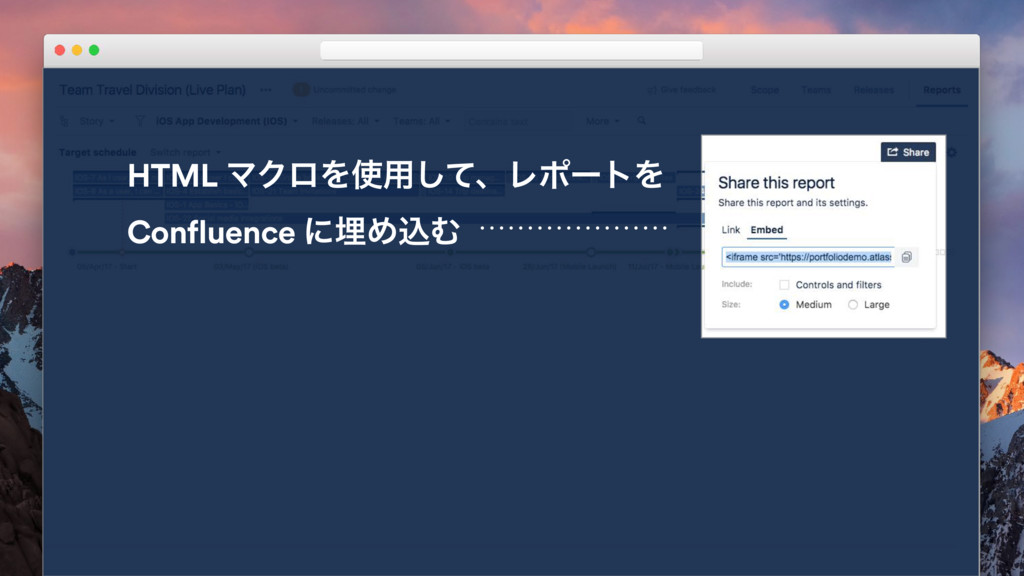This screenshot has height=576, width=1024.
Task: Open the Reports tab
Action: pos(942,90)
